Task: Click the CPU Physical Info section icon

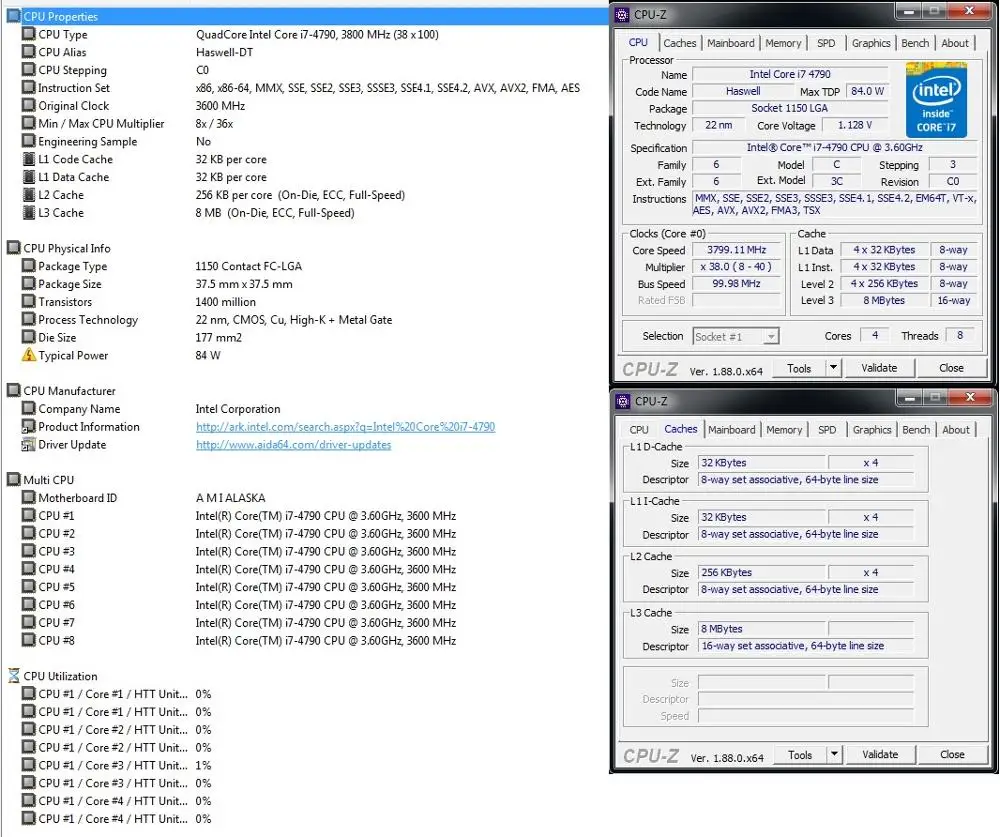Action: click(x=13, y=248)
